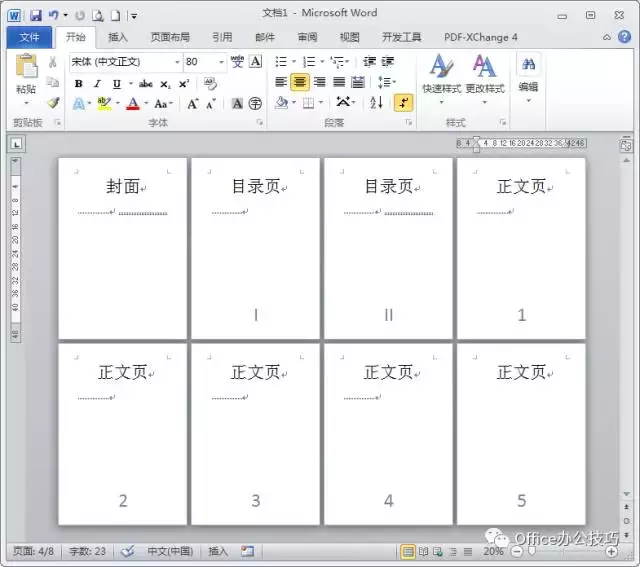The width and height of the screenshot is (640, 567).
Task: Click the Clear Formatting icon
Action: pyautogui.click(x=210, y=84)
